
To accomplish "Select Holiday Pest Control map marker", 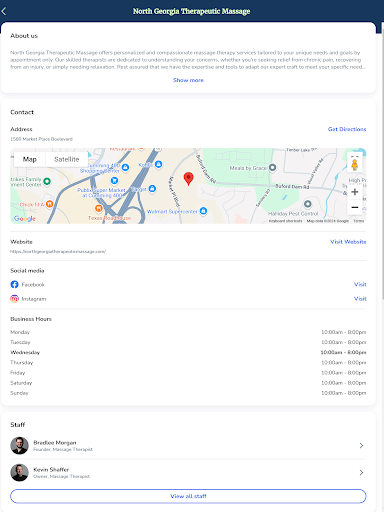I will coord(308,203).
